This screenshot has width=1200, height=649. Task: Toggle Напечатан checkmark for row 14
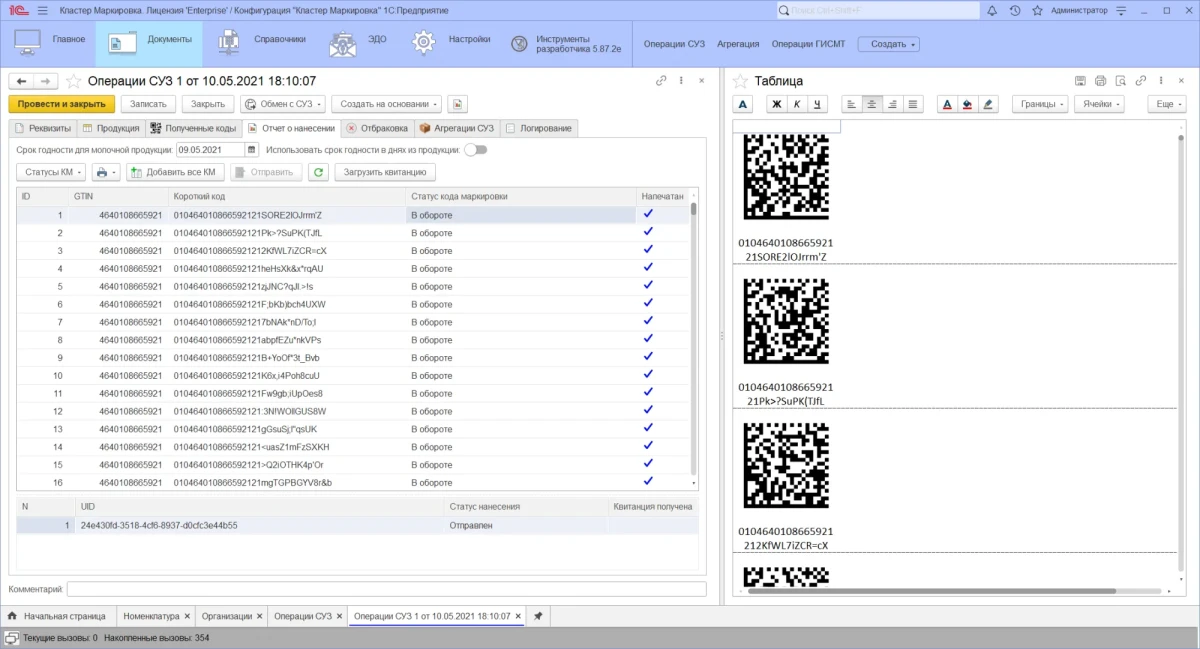pyautogui.click(x=648, y=446)
